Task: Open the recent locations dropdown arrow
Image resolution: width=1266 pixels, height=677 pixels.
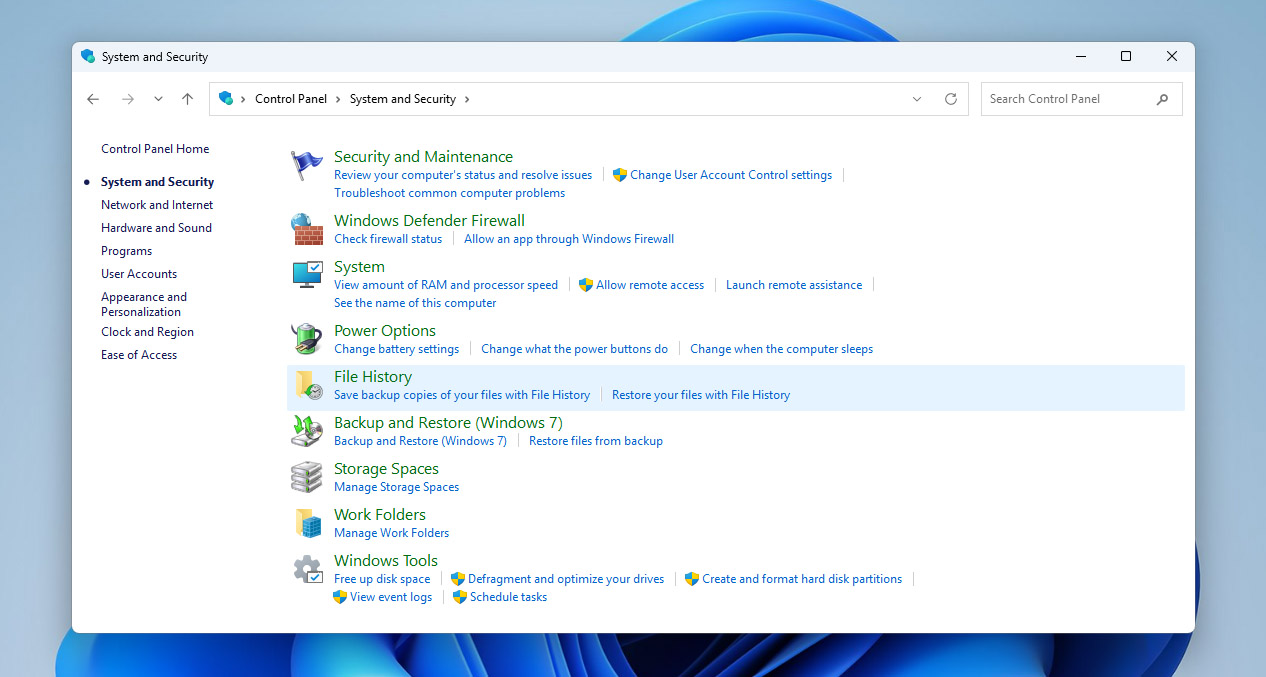Action: (x=158, y=99)
